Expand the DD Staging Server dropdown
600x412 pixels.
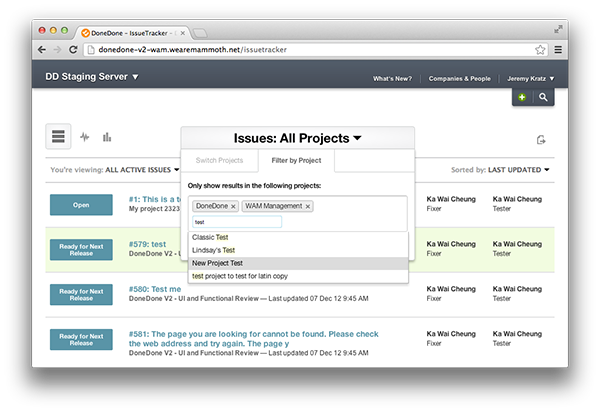(x=92, y=77)
